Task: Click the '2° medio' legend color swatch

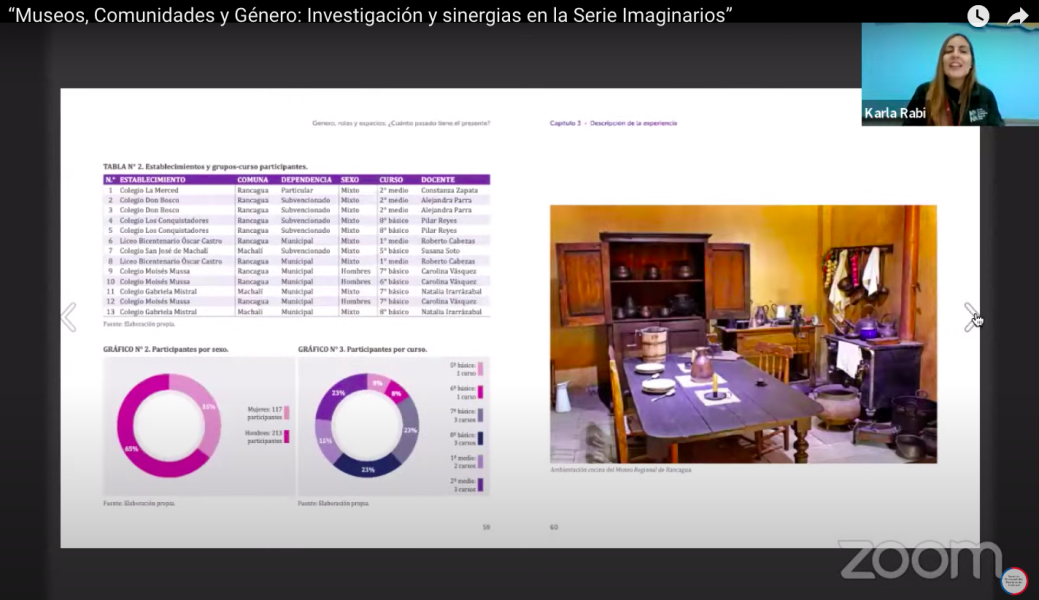Action: [480, 485]
